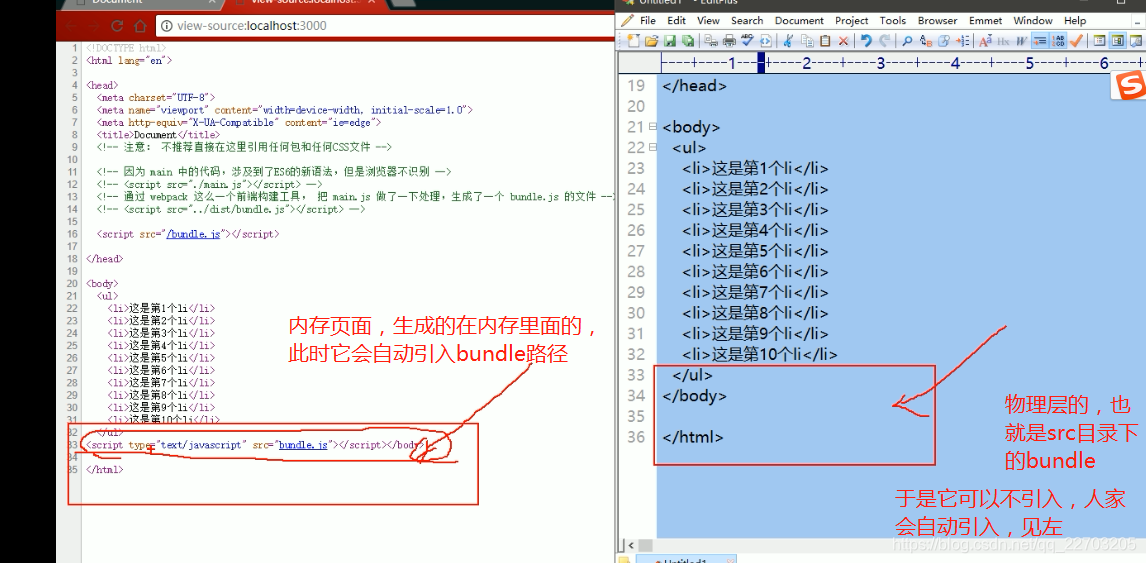Click the Paste clipboard icon

[x=825, y=41]
